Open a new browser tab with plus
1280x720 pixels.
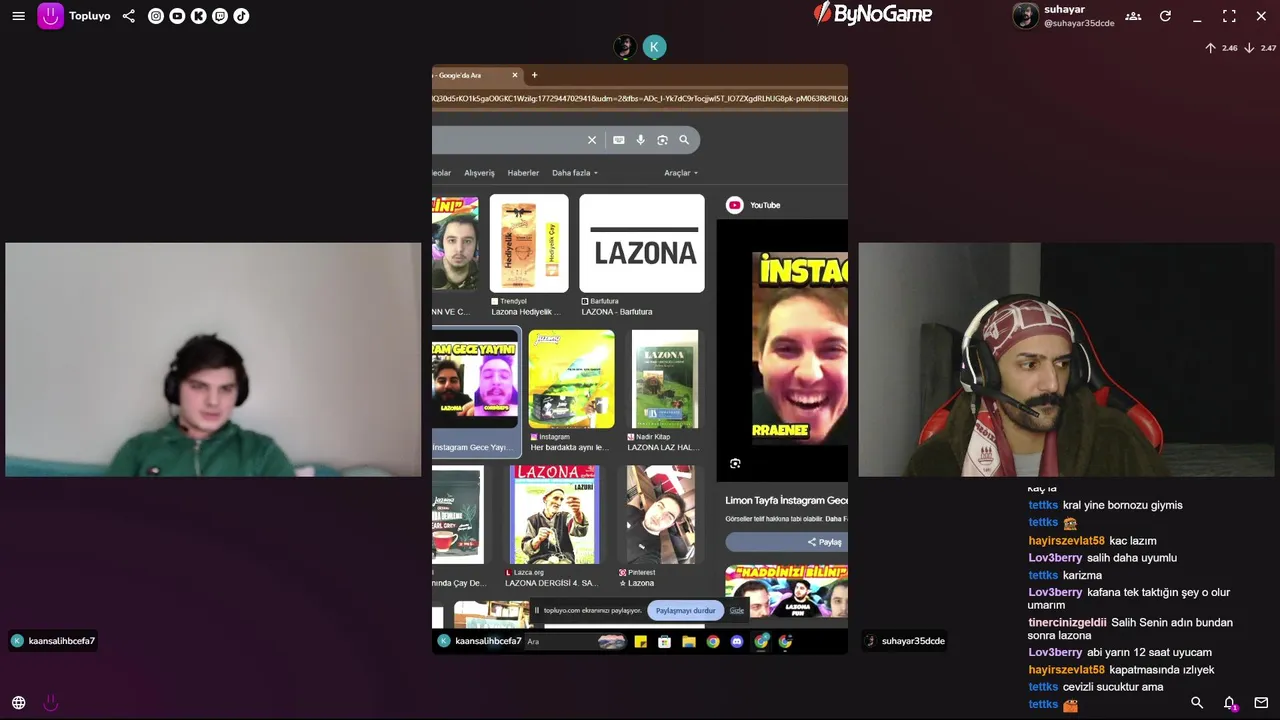coord(534,75)
